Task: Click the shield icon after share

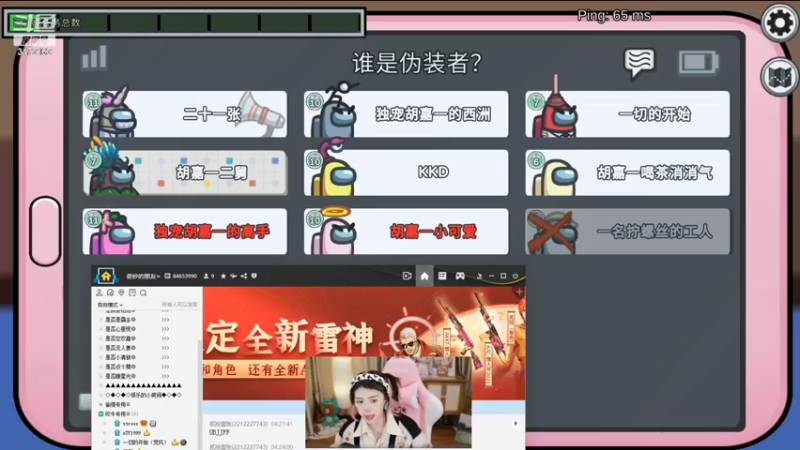Action: 254,276
